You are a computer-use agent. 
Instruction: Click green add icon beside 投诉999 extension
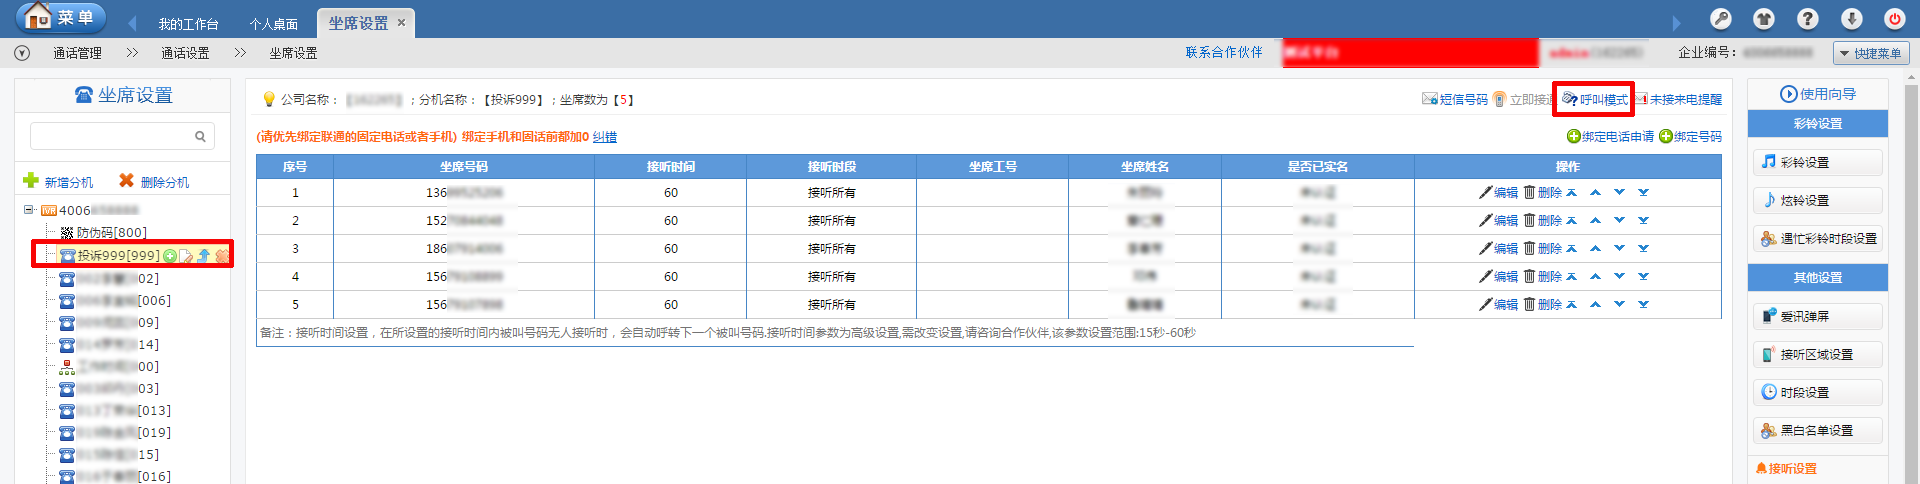170,256
